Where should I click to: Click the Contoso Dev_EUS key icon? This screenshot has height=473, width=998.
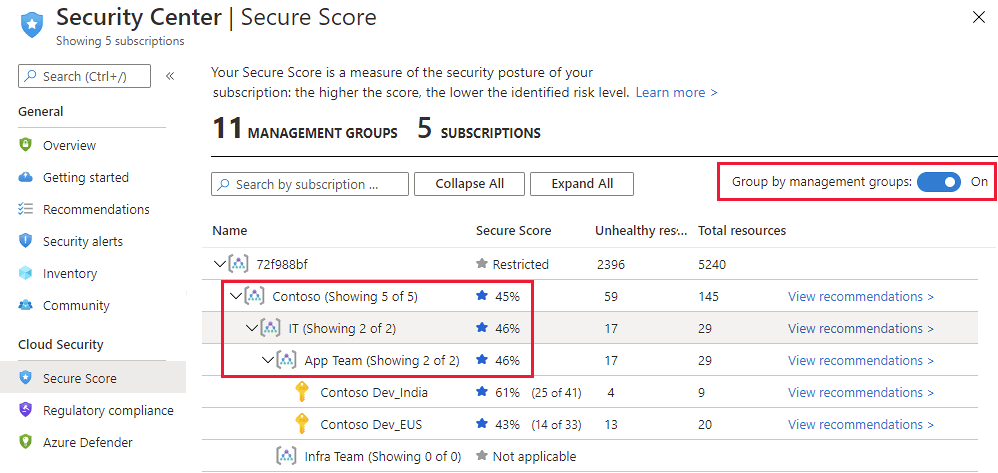tap(302, 424)
